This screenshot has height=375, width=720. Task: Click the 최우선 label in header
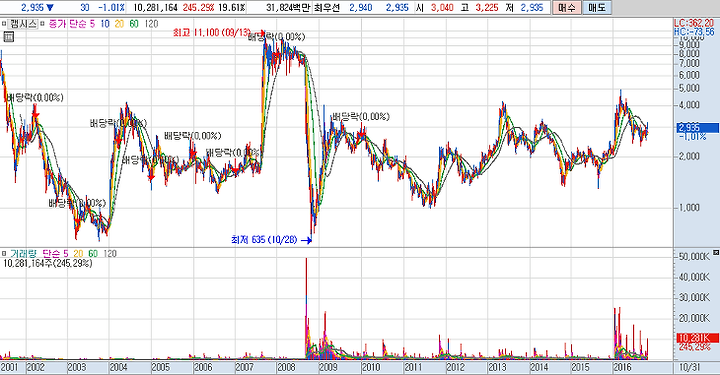(x=327, y=8)
